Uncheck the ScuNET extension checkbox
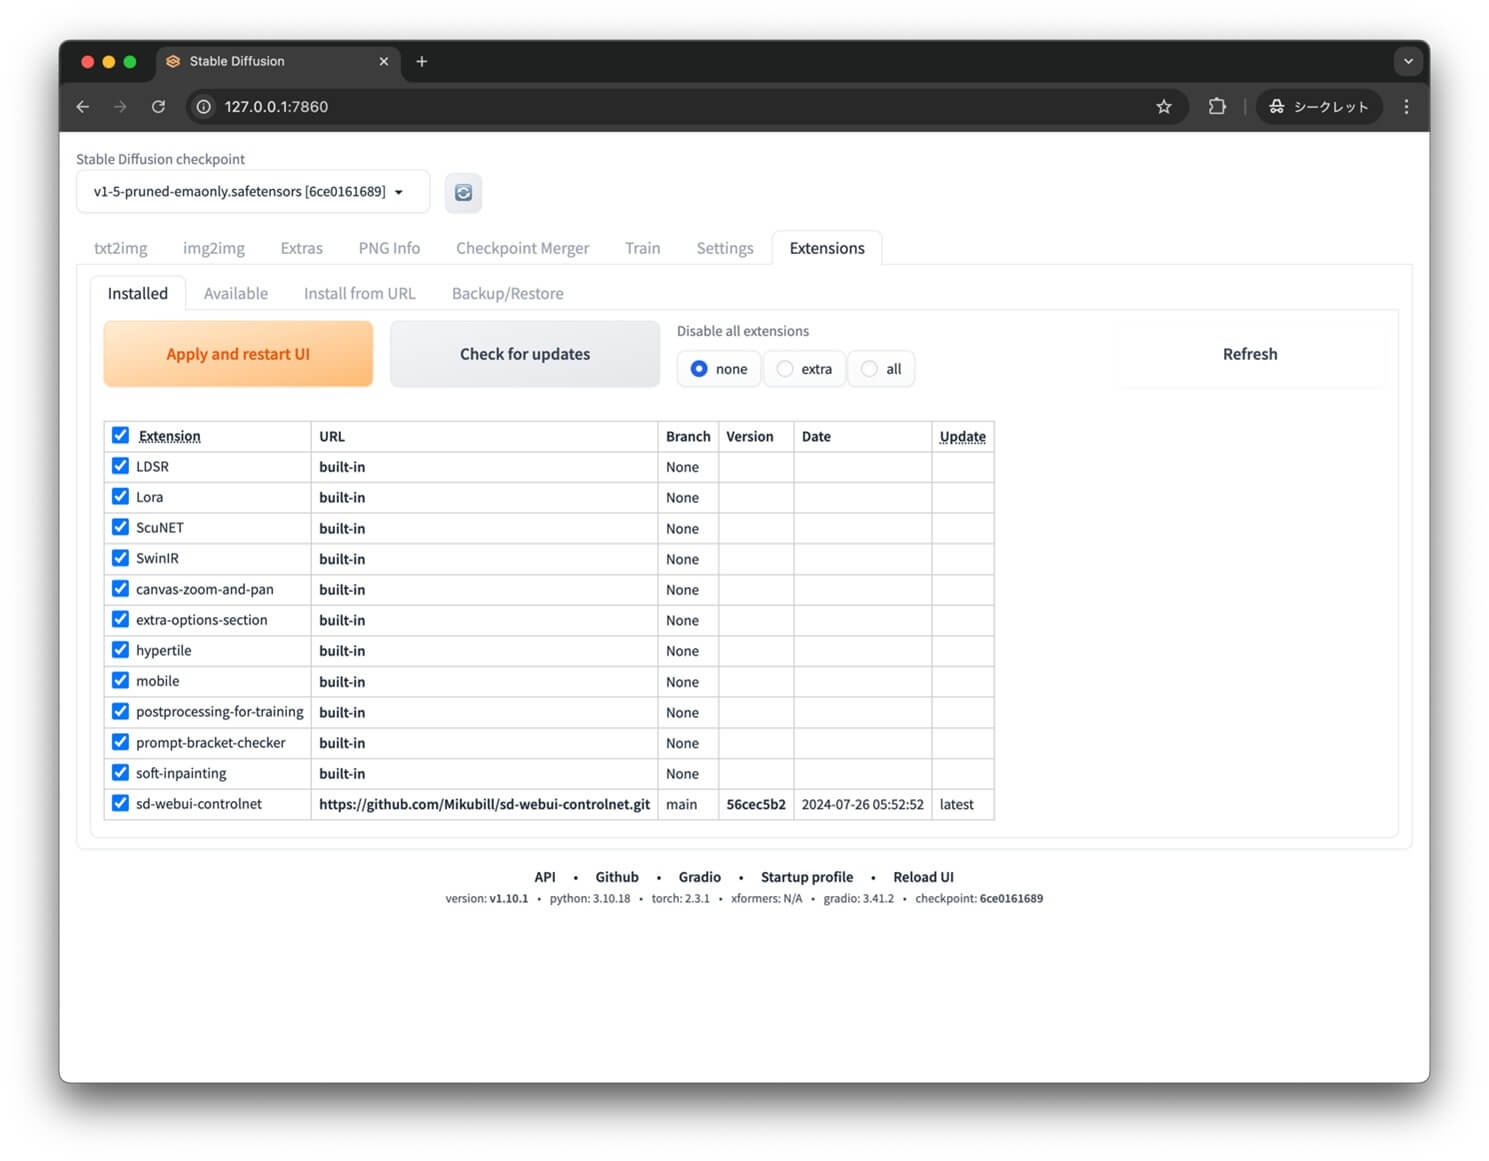The image size is (1489, 1161). coord(120,527)
